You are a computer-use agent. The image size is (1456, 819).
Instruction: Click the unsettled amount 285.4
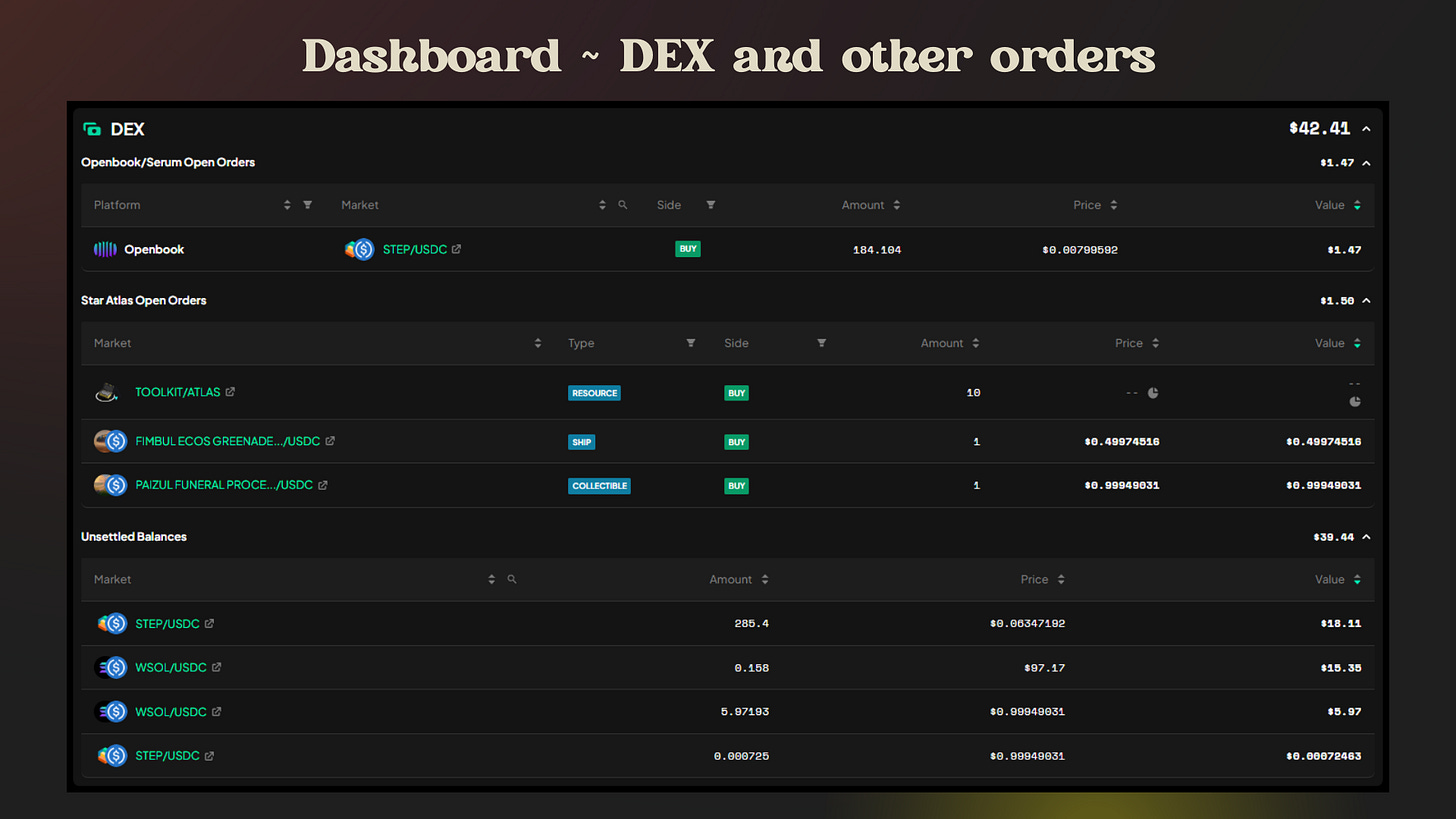pos(751,624)
